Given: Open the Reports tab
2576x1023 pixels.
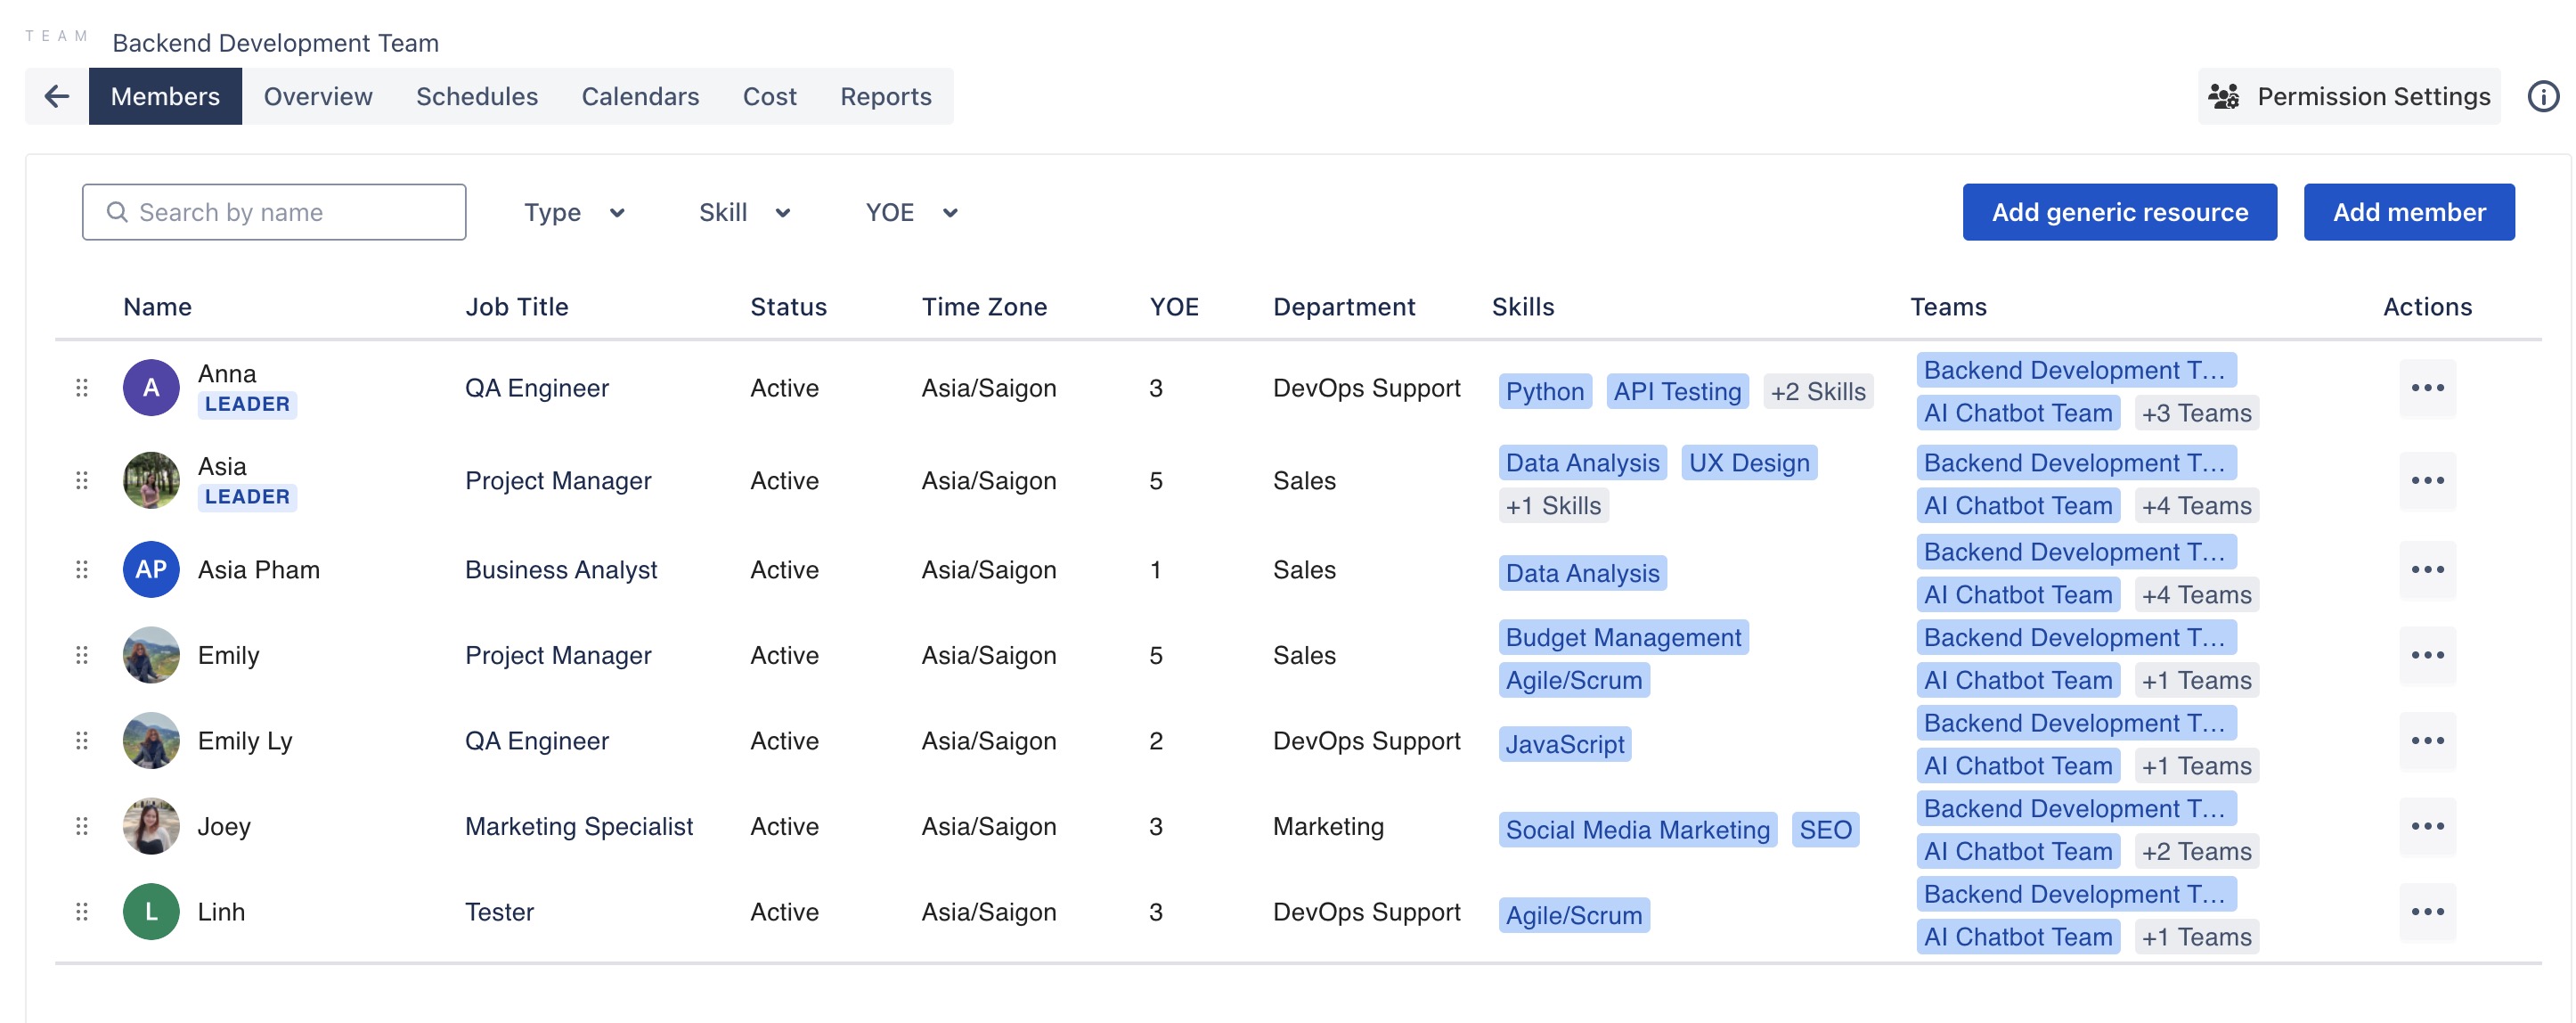Looking at the screenshot, I should [885, 96].
